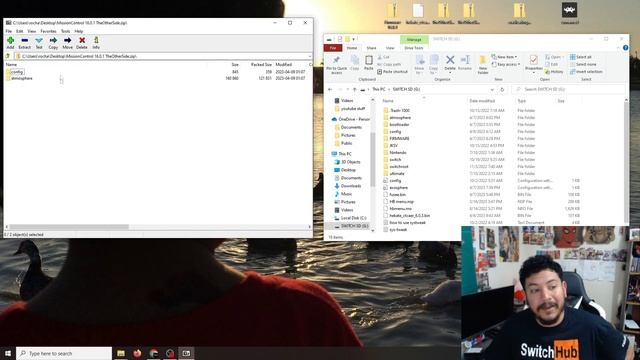This screenshot has width=640, height=360.
Task: Switch to the Explorer View ribbon tab
Action: pyautogui.click(x=390, y=48)
